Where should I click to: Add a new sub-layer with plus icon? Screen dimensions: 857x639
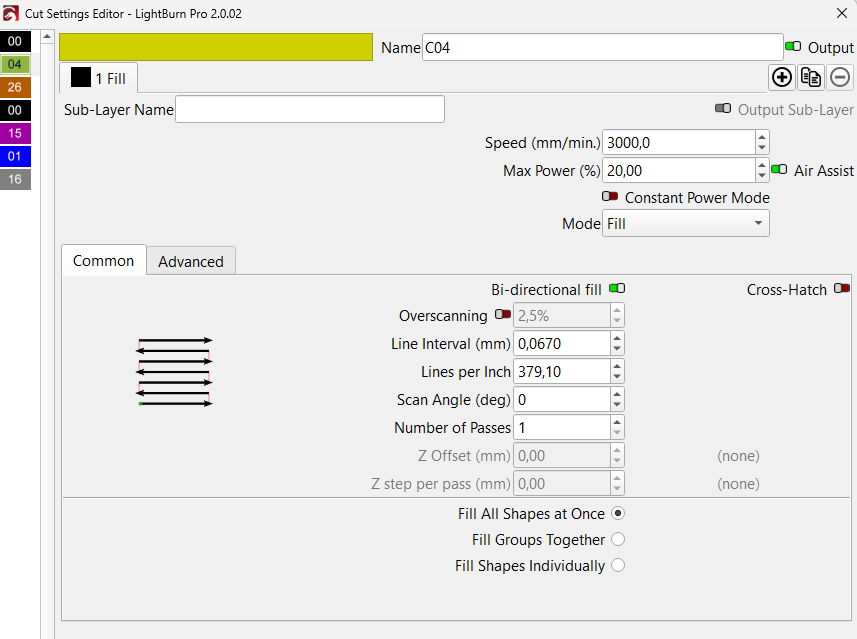pos(782,77)
